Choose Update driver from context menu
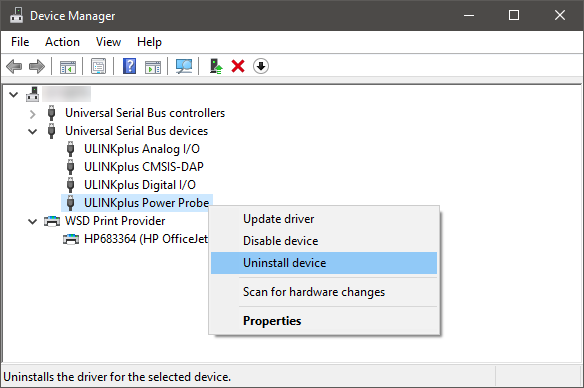 [x=324, y=219]
